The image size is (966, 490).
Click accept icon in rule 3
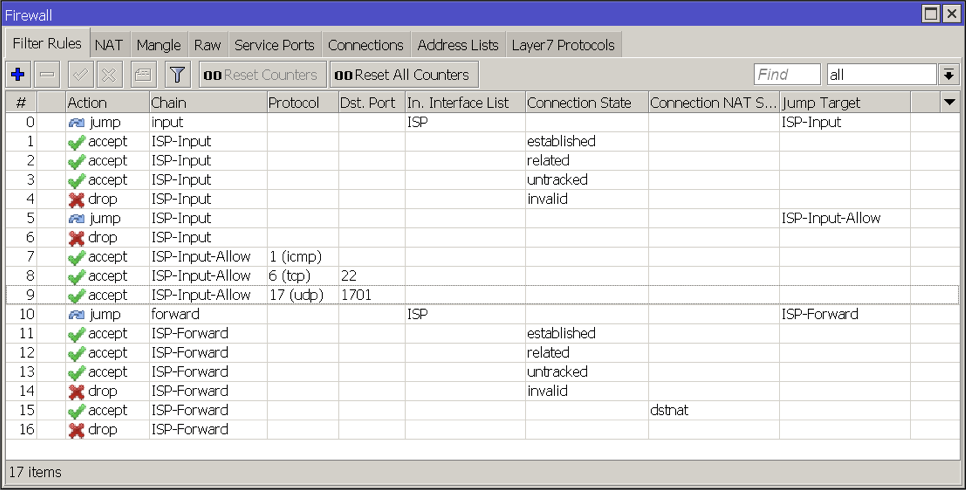[76, 181]
